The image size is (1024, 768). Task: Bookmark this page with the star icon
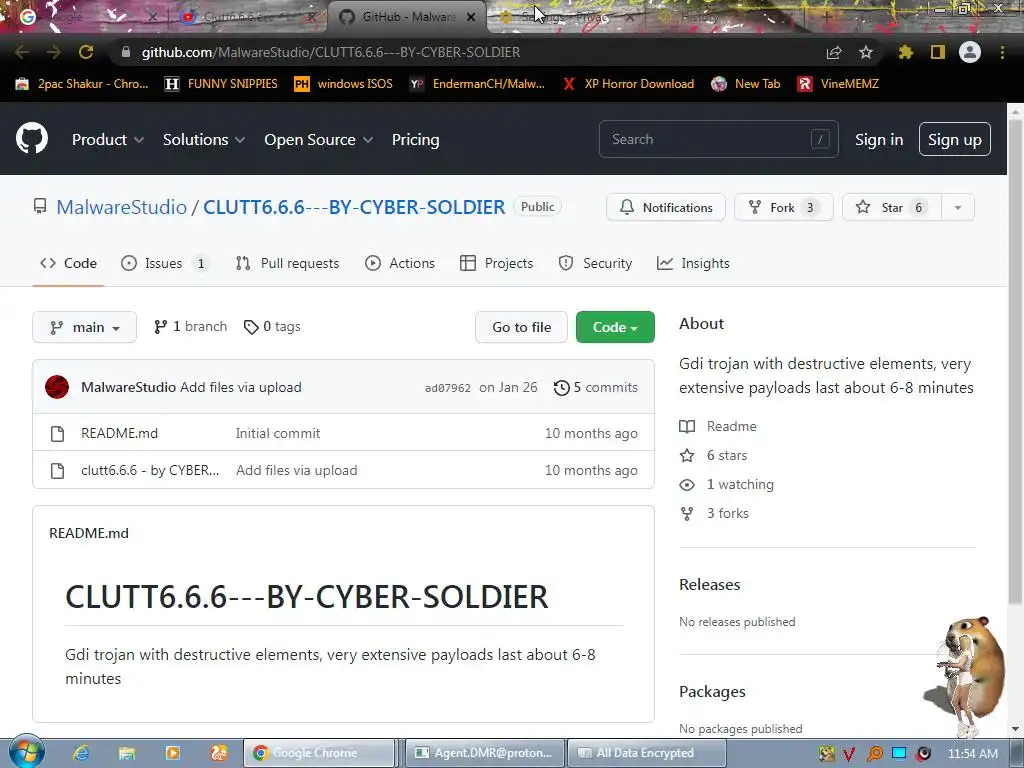[865, 52]
